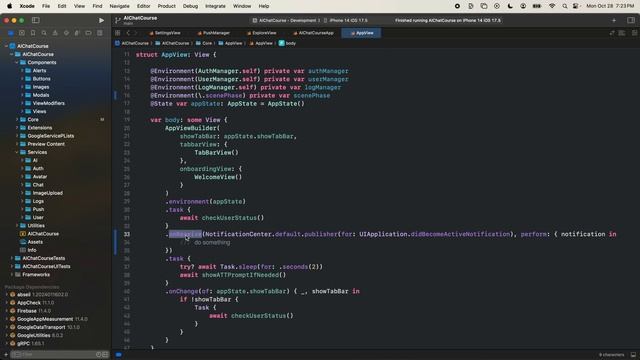Open the Editor menu
Screen dimensions: 640x360
[x=143, y=6]
